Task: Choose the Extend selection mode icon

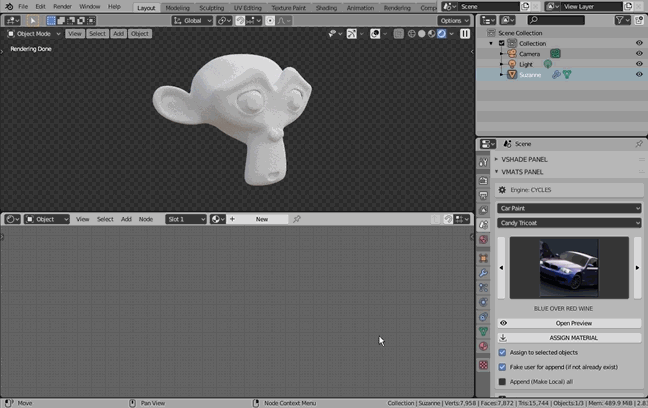Action: tap(61, 21)
